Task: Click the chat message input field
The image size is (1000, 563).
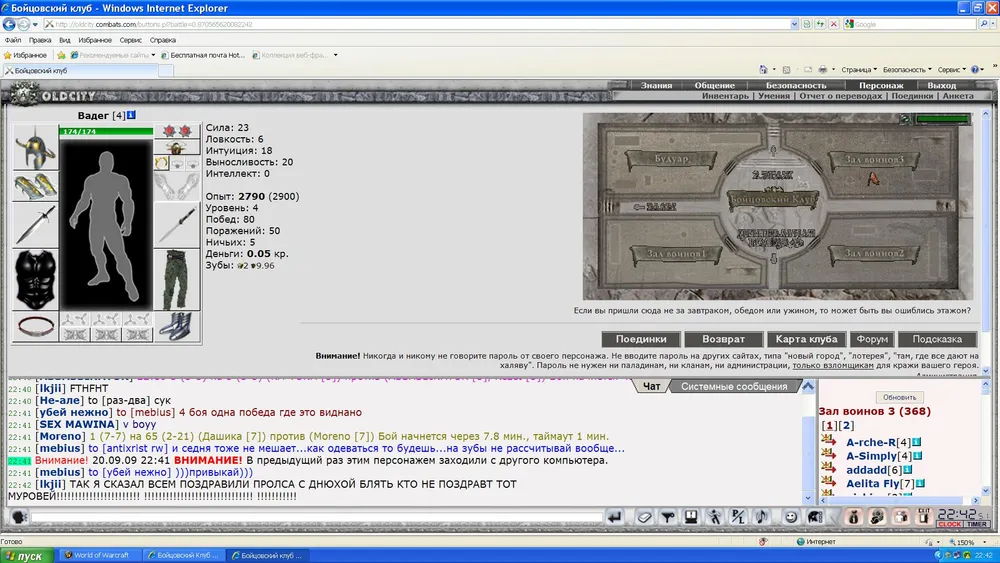Action: click(x=316, y=517)
